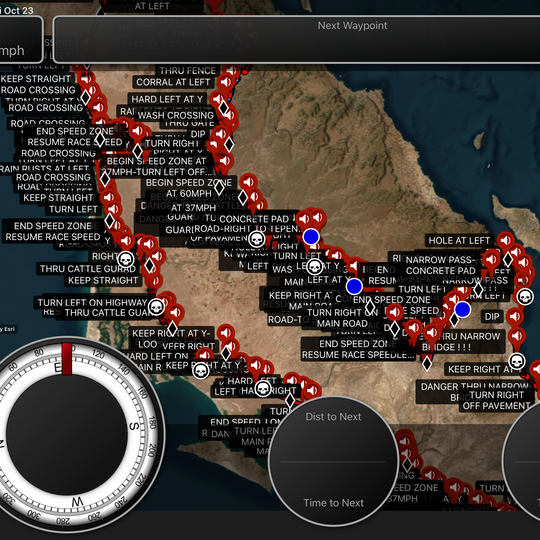Select the RAIN RUSTS AT LEFT label
The image size is (540, 540).
(44, 169)
